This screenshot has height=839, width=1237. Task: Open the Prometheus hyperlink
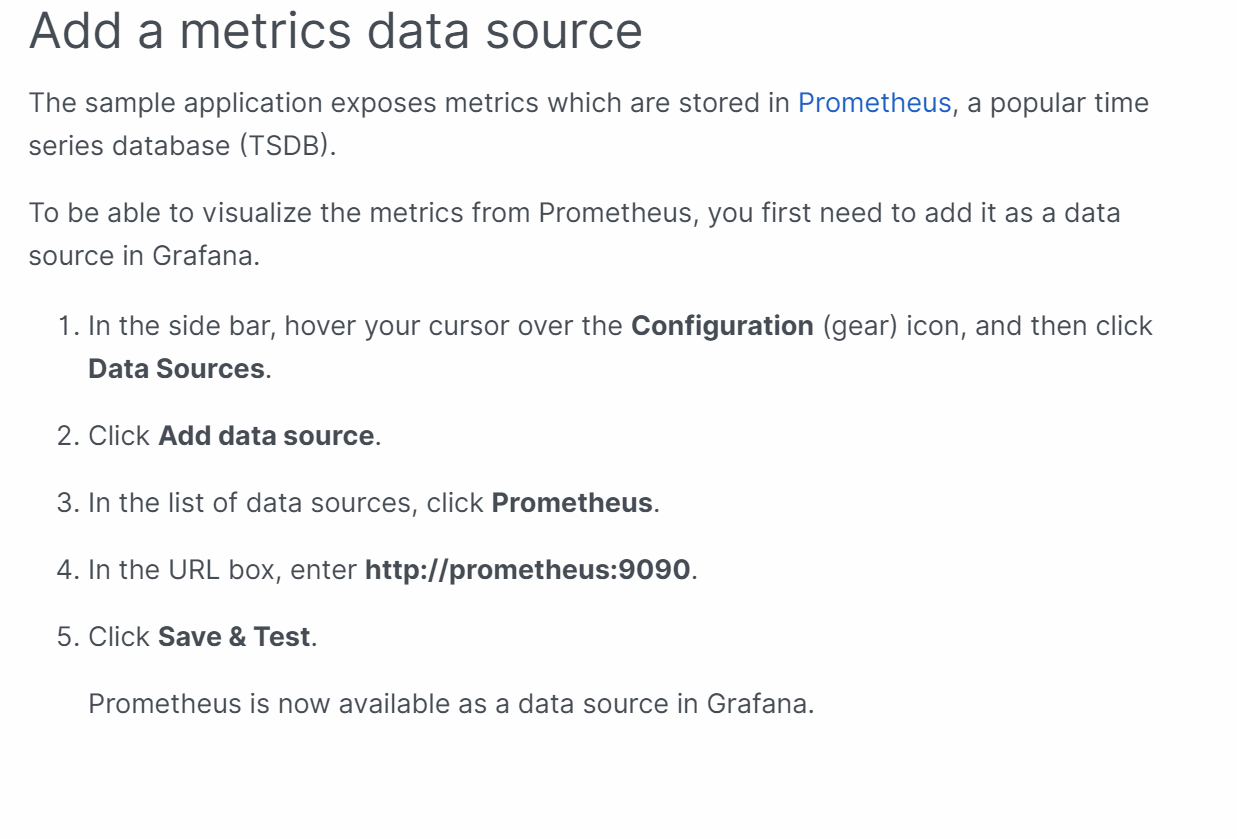tap(874, 103)
